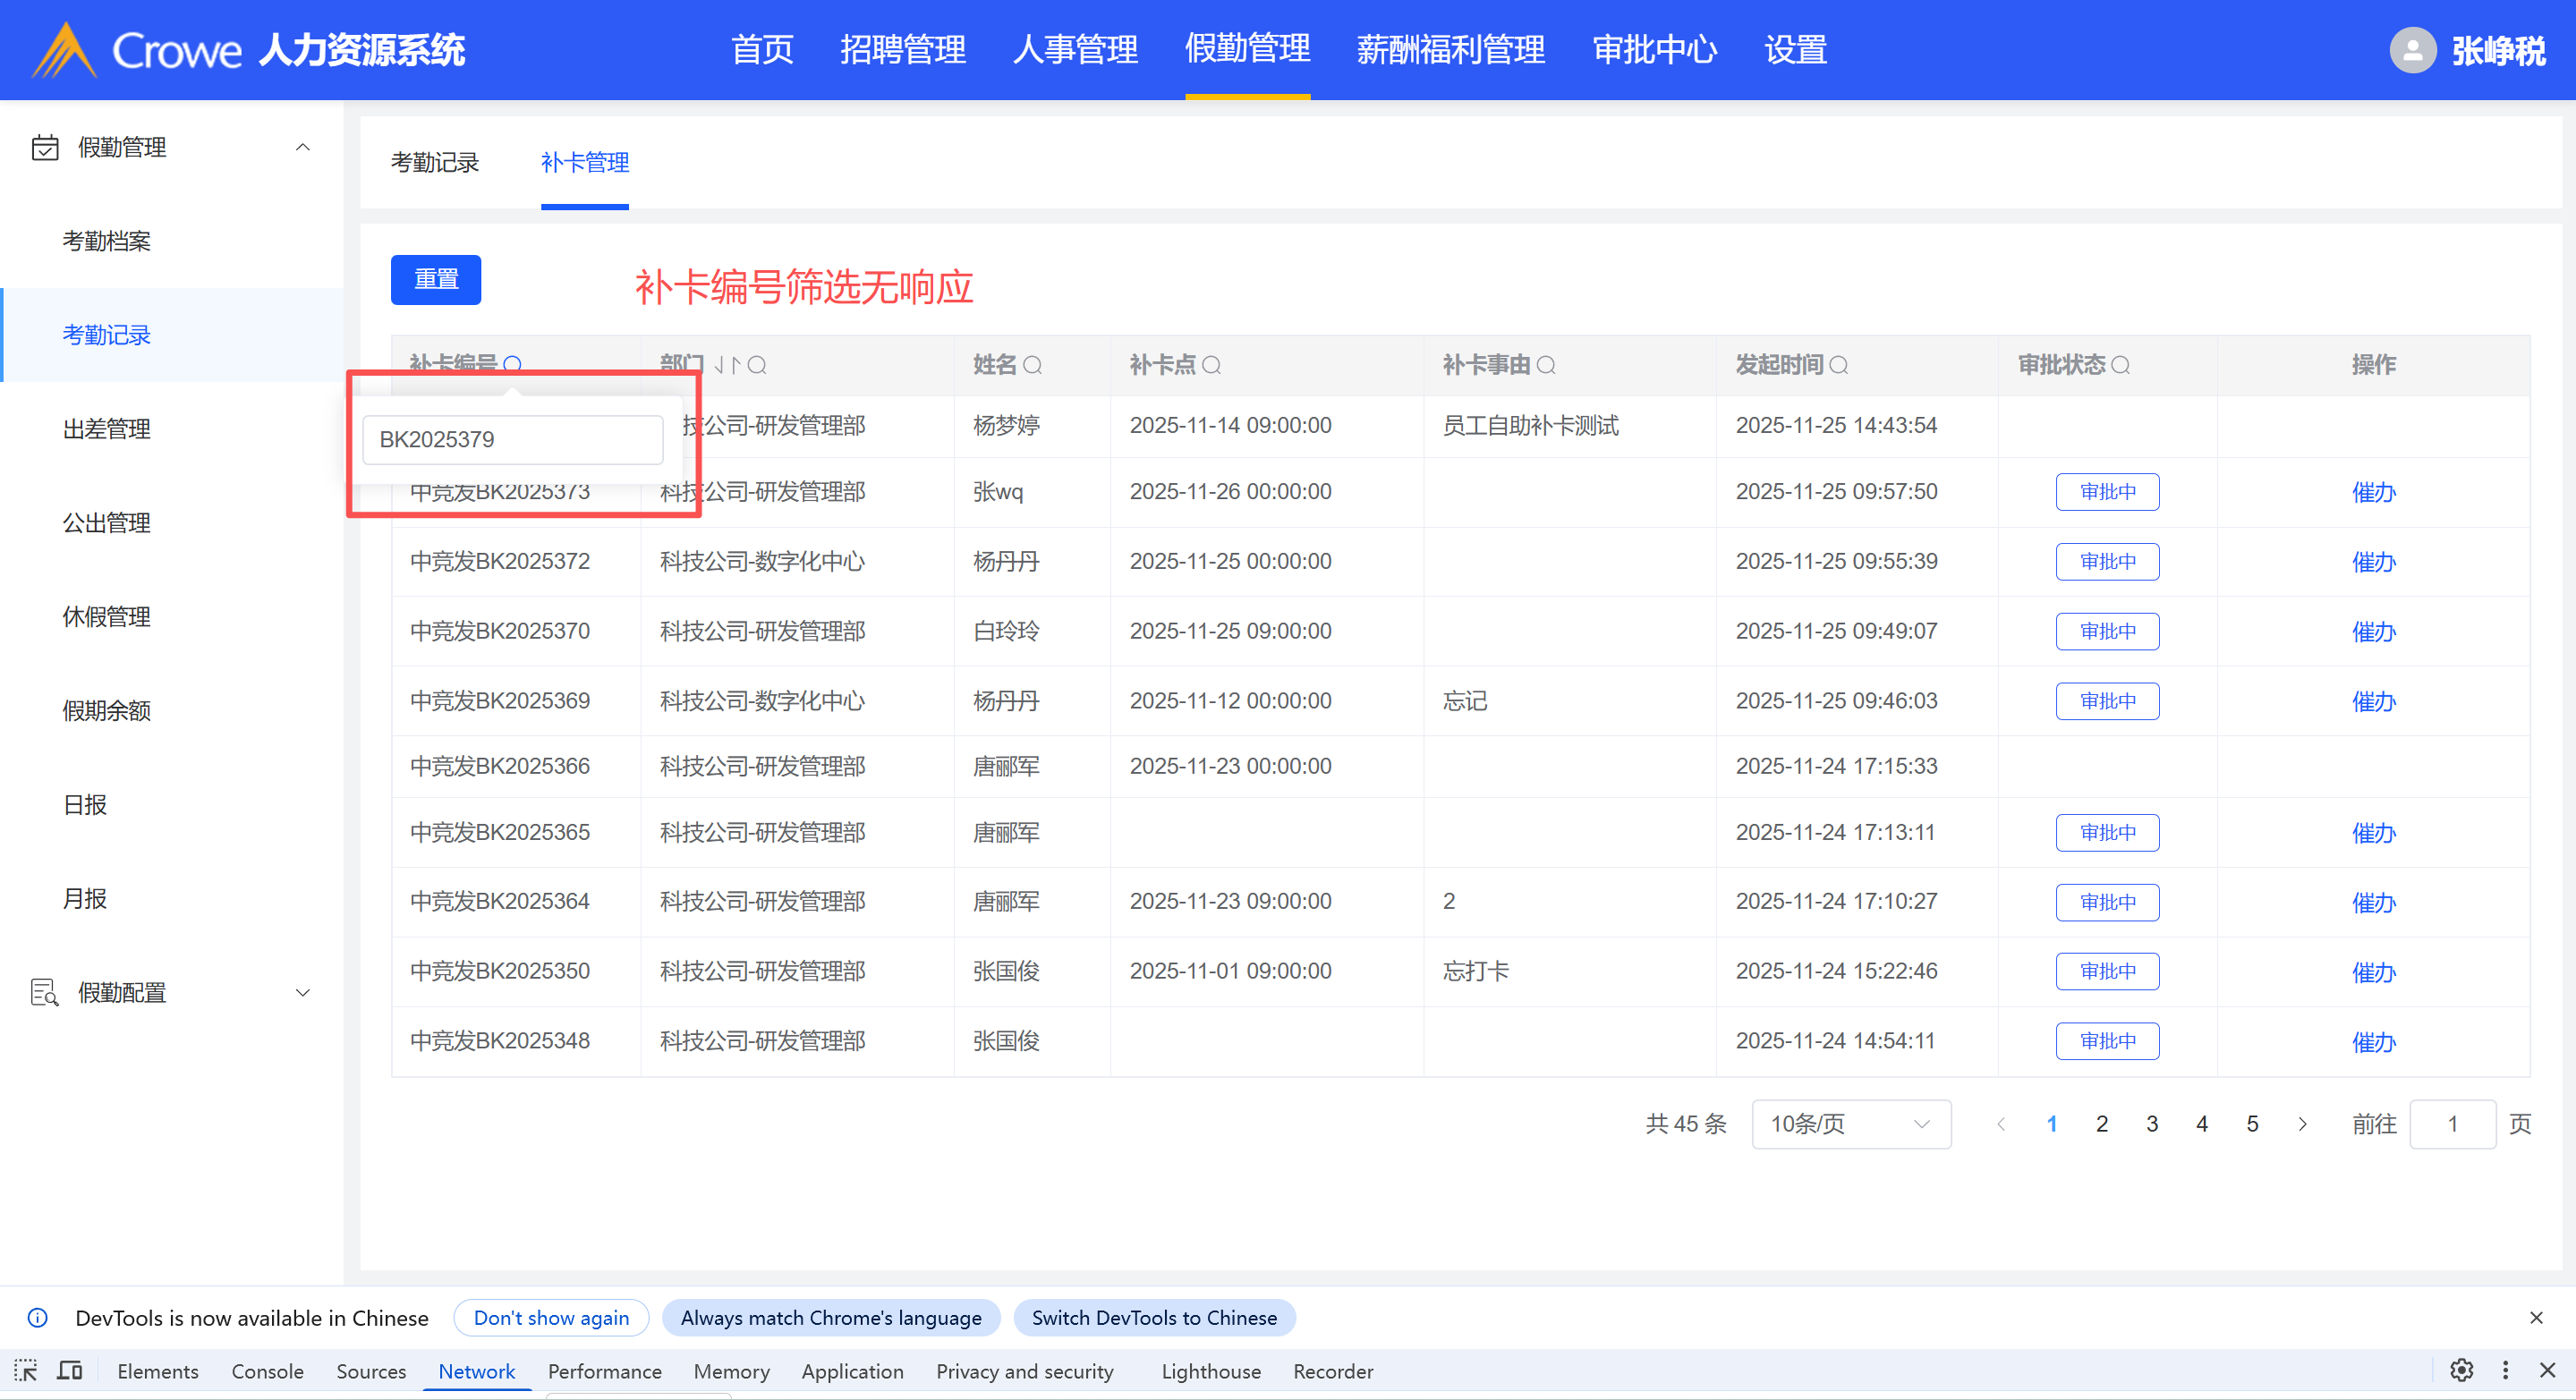Click DevTools inspect element icon
This screenshot has height=1400, width=2576.
[26, 1370]
